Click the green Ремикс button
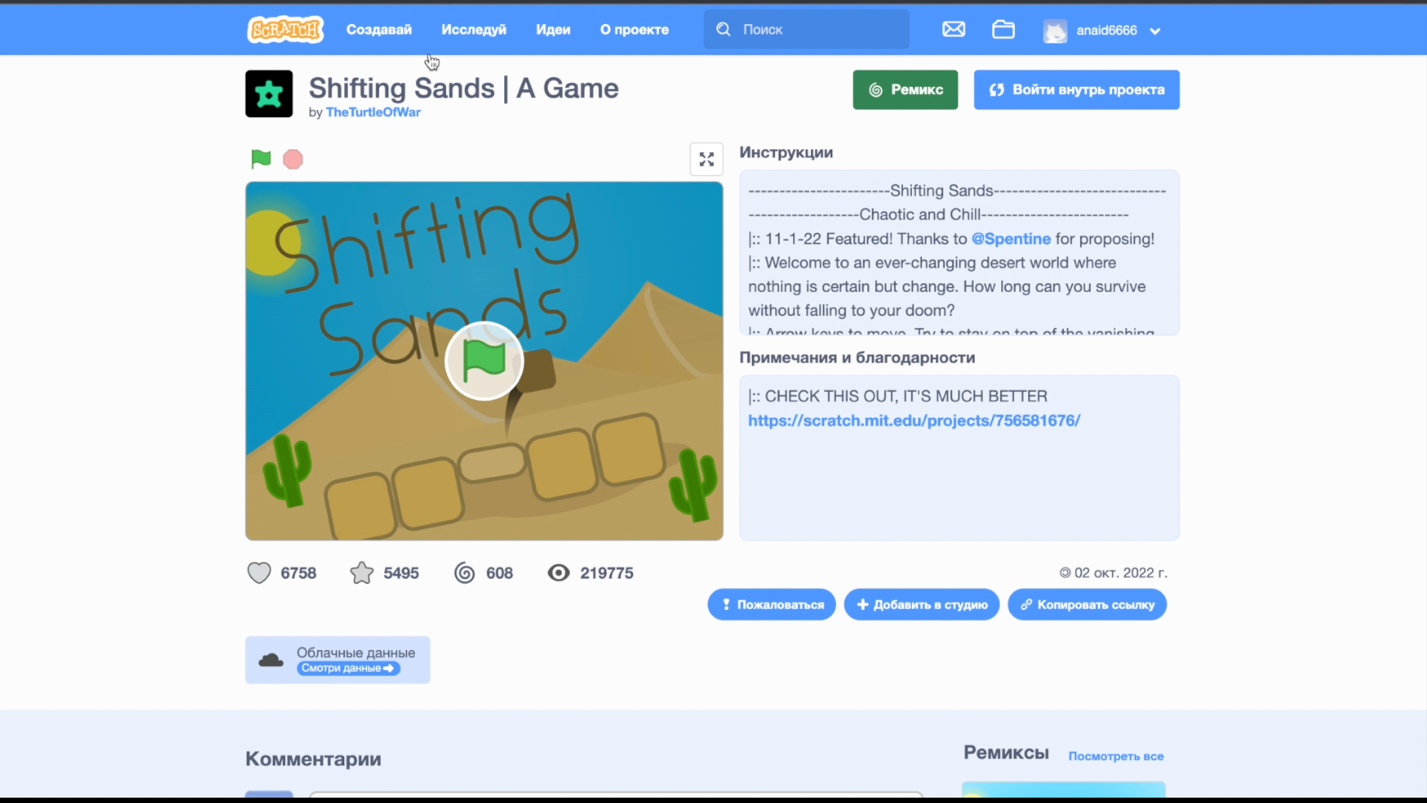Screen dimensions: 1427x803 [x=905, y=90]
